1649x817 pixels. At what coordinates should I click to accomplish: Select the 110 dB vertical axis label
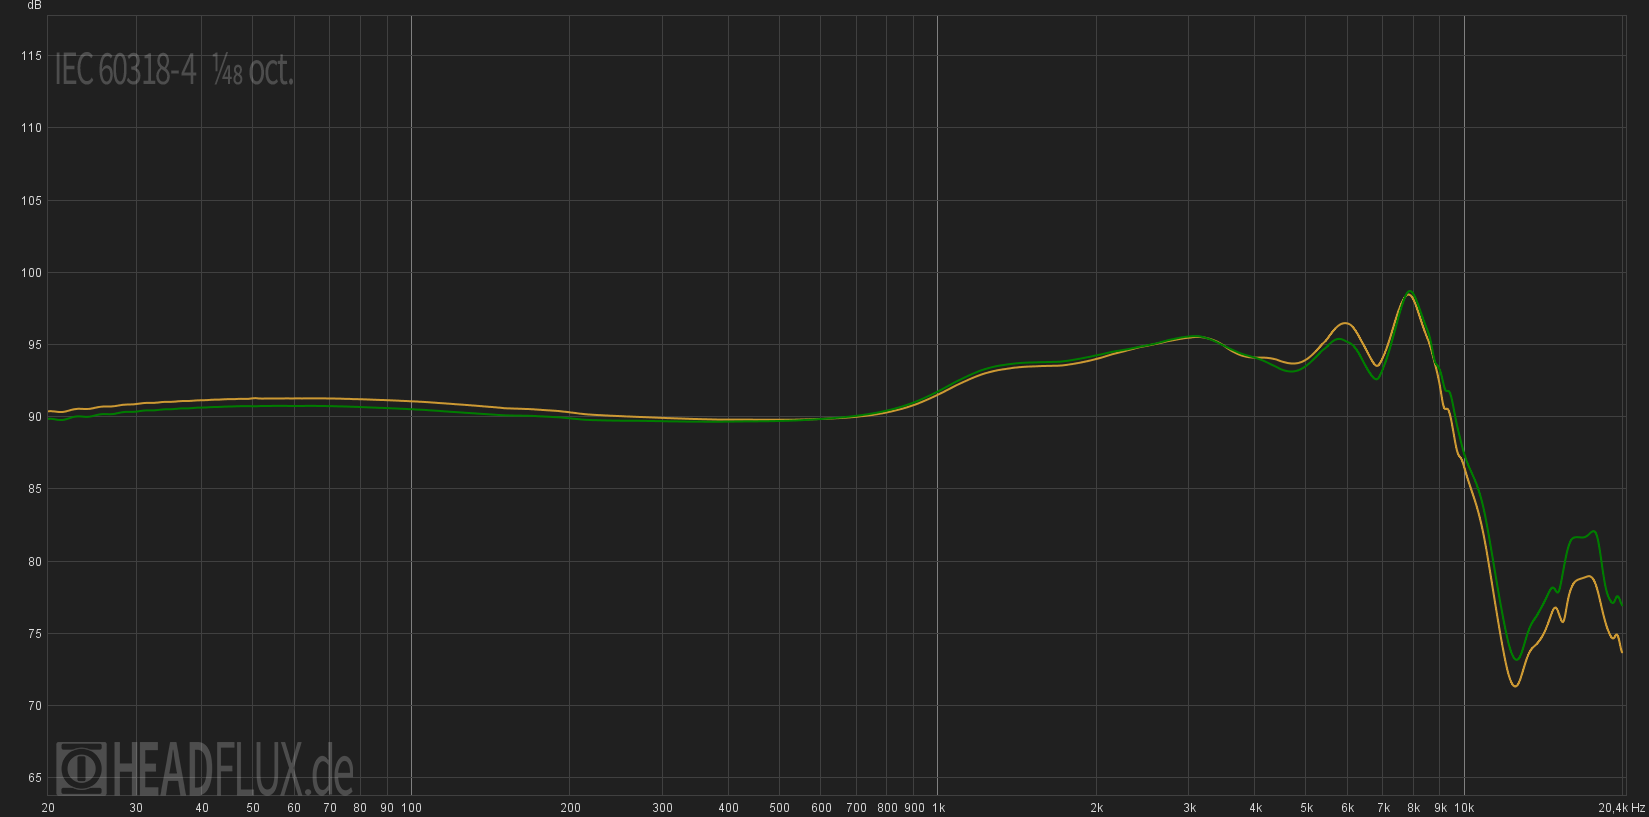pos(31,128)
